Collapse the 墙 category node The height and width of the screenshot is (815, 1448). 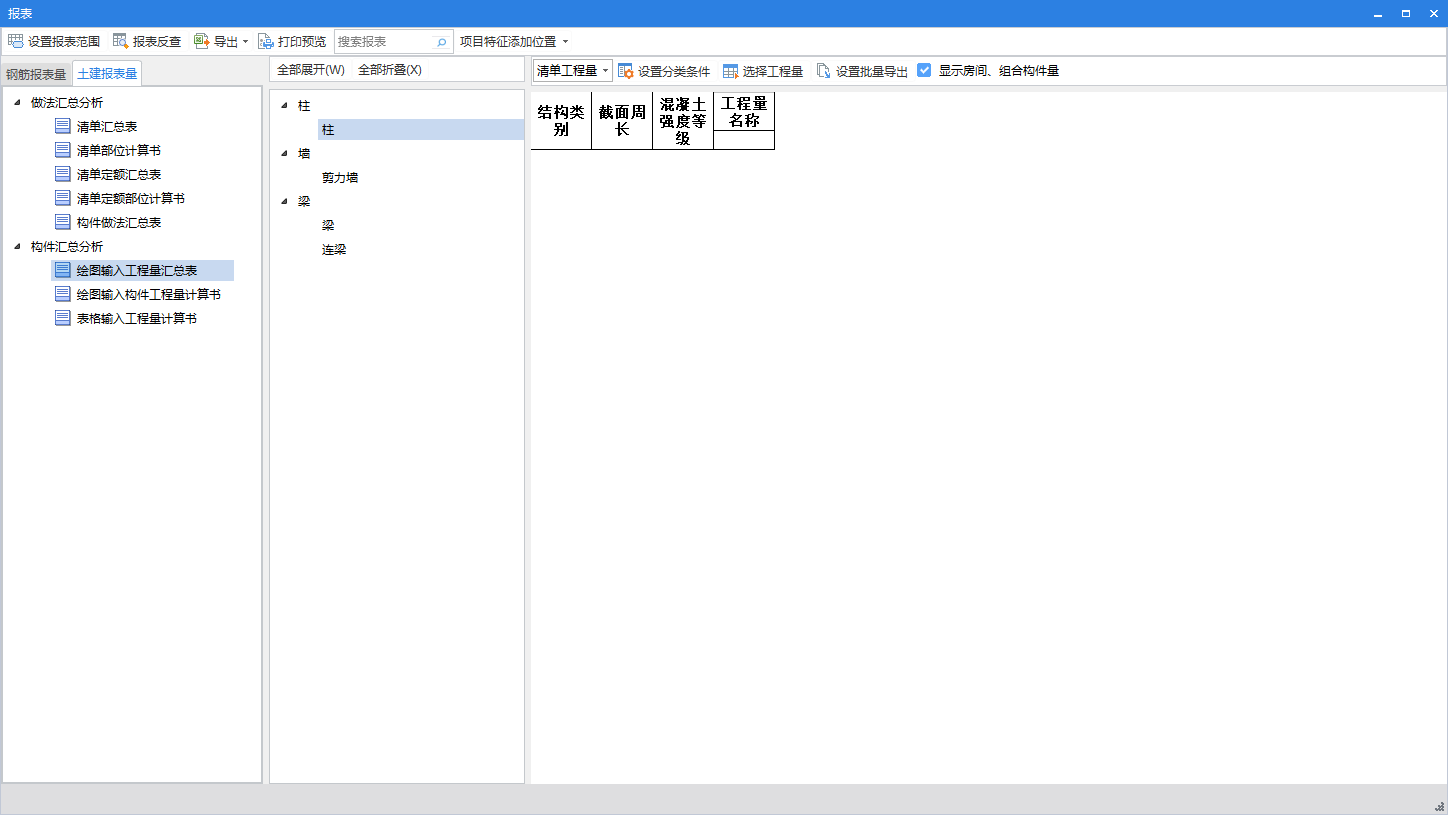click(285, 153)
